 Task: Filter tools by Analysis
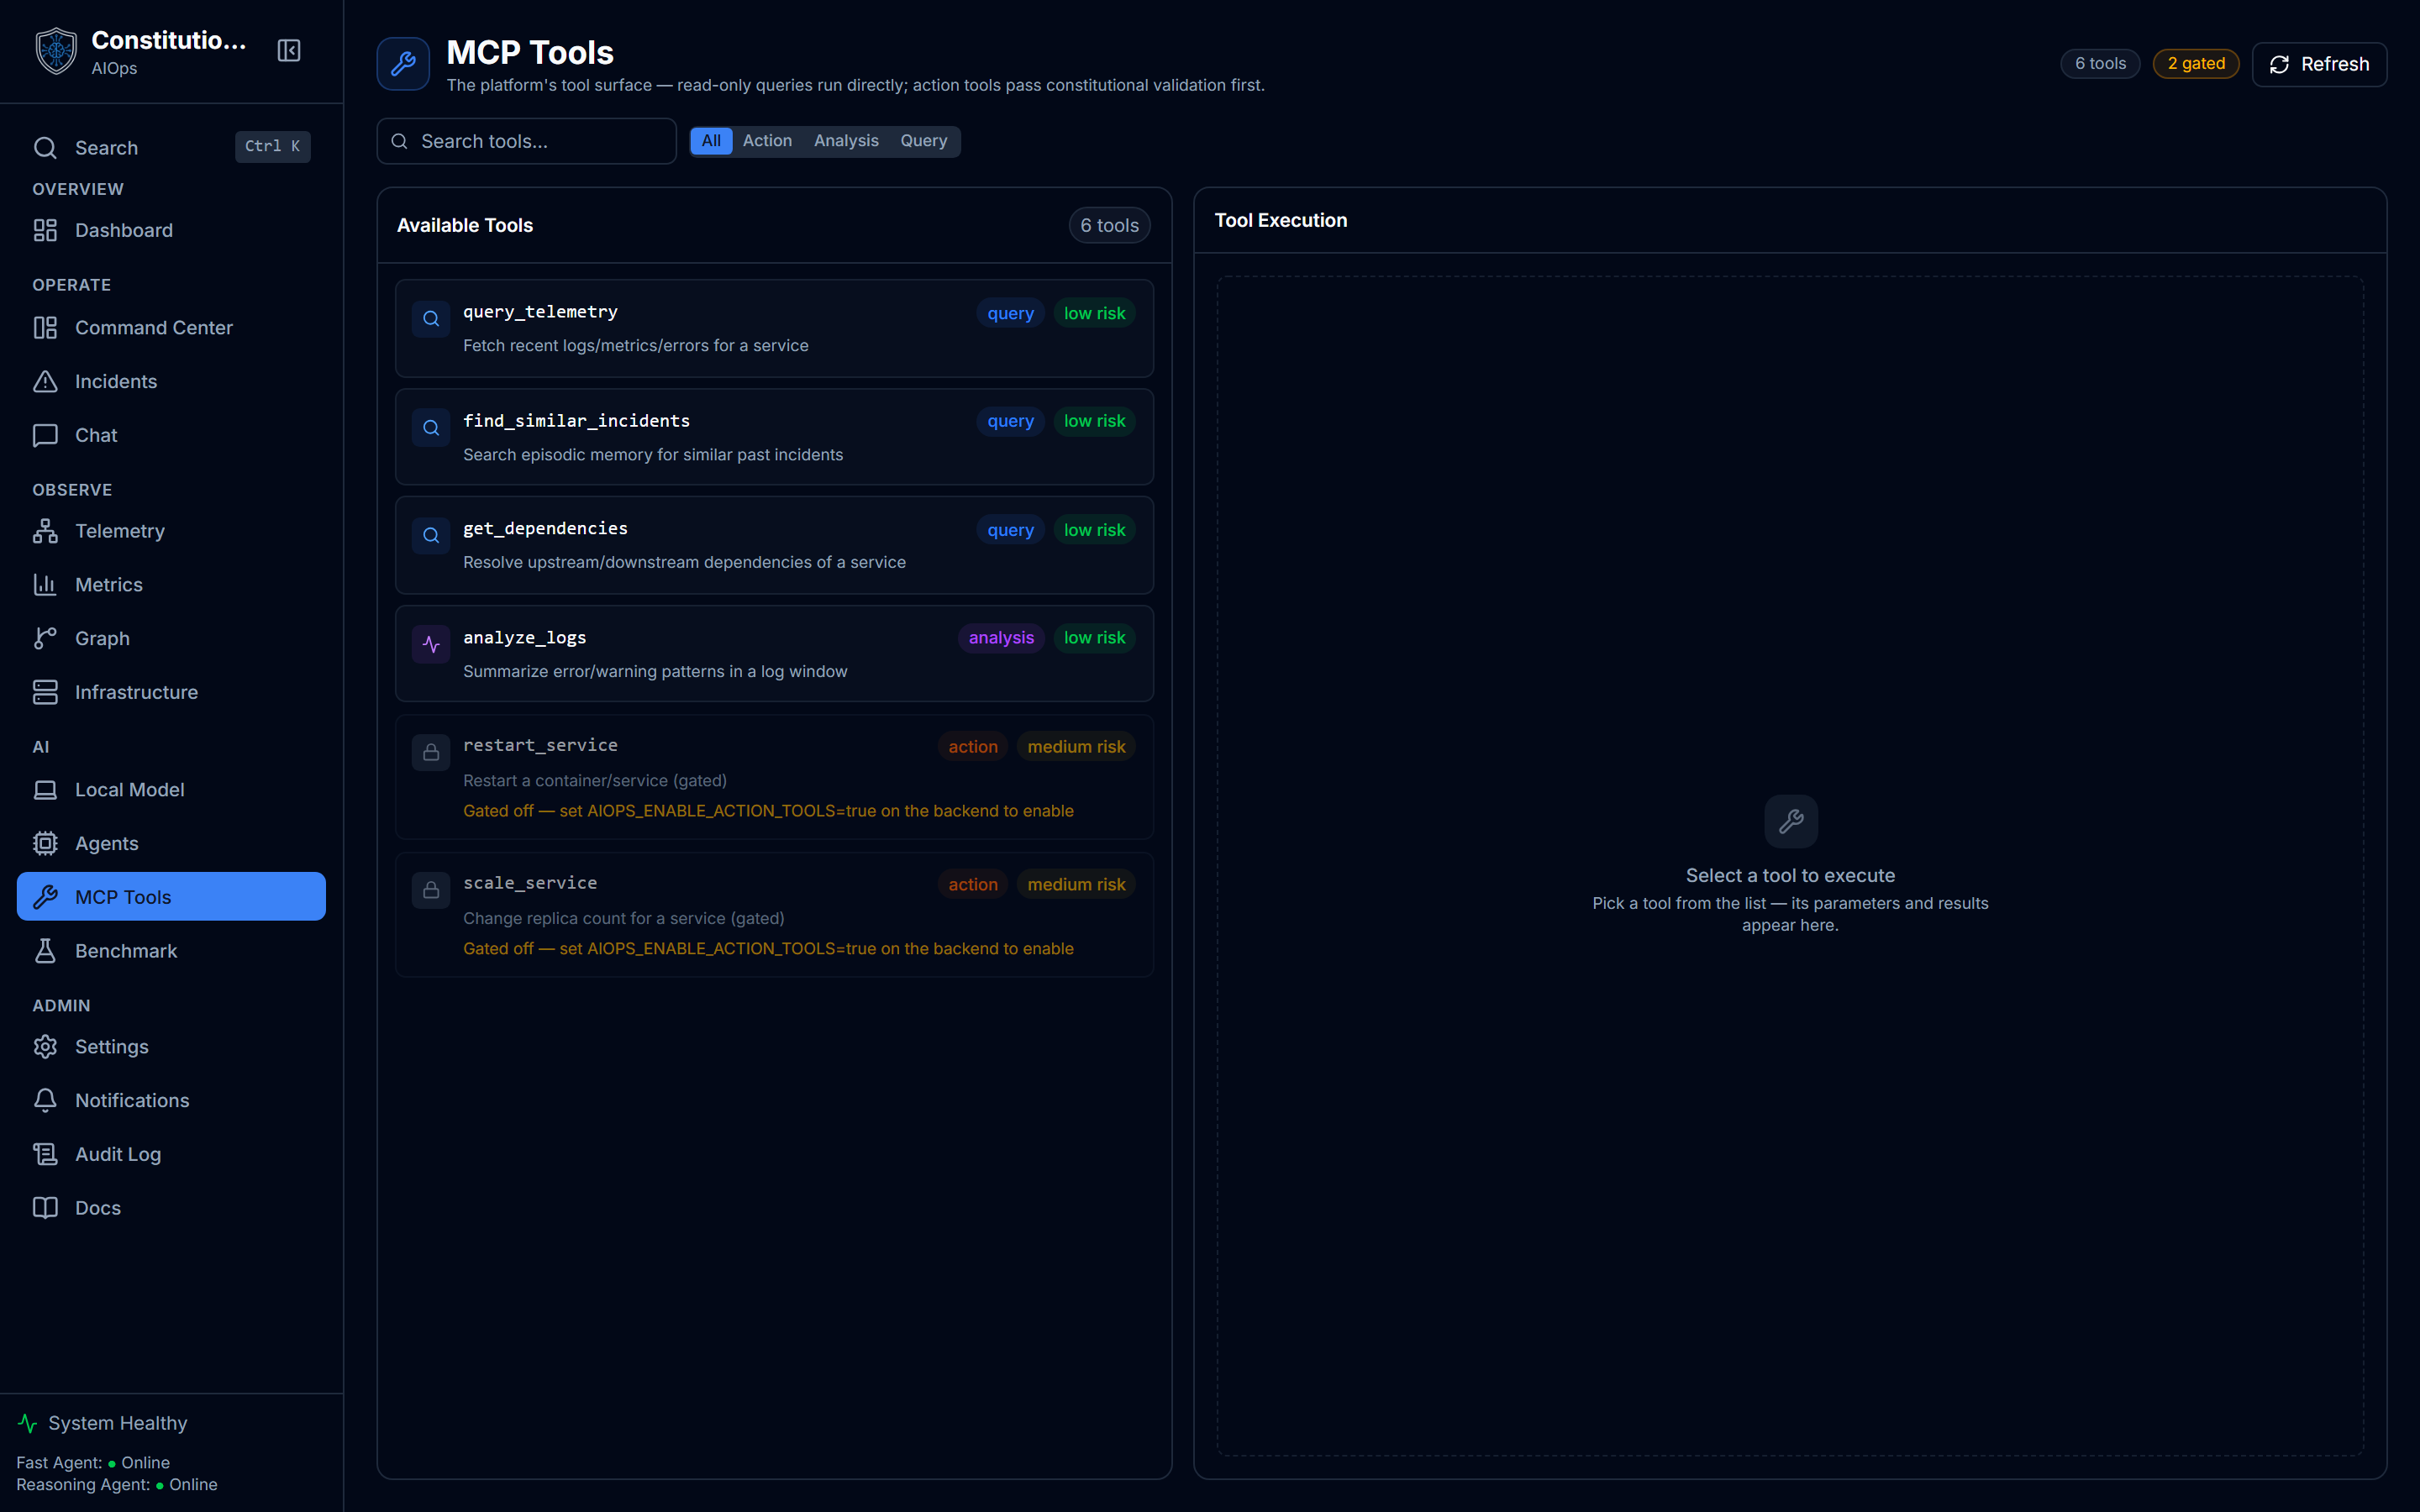tap(846, 141)
